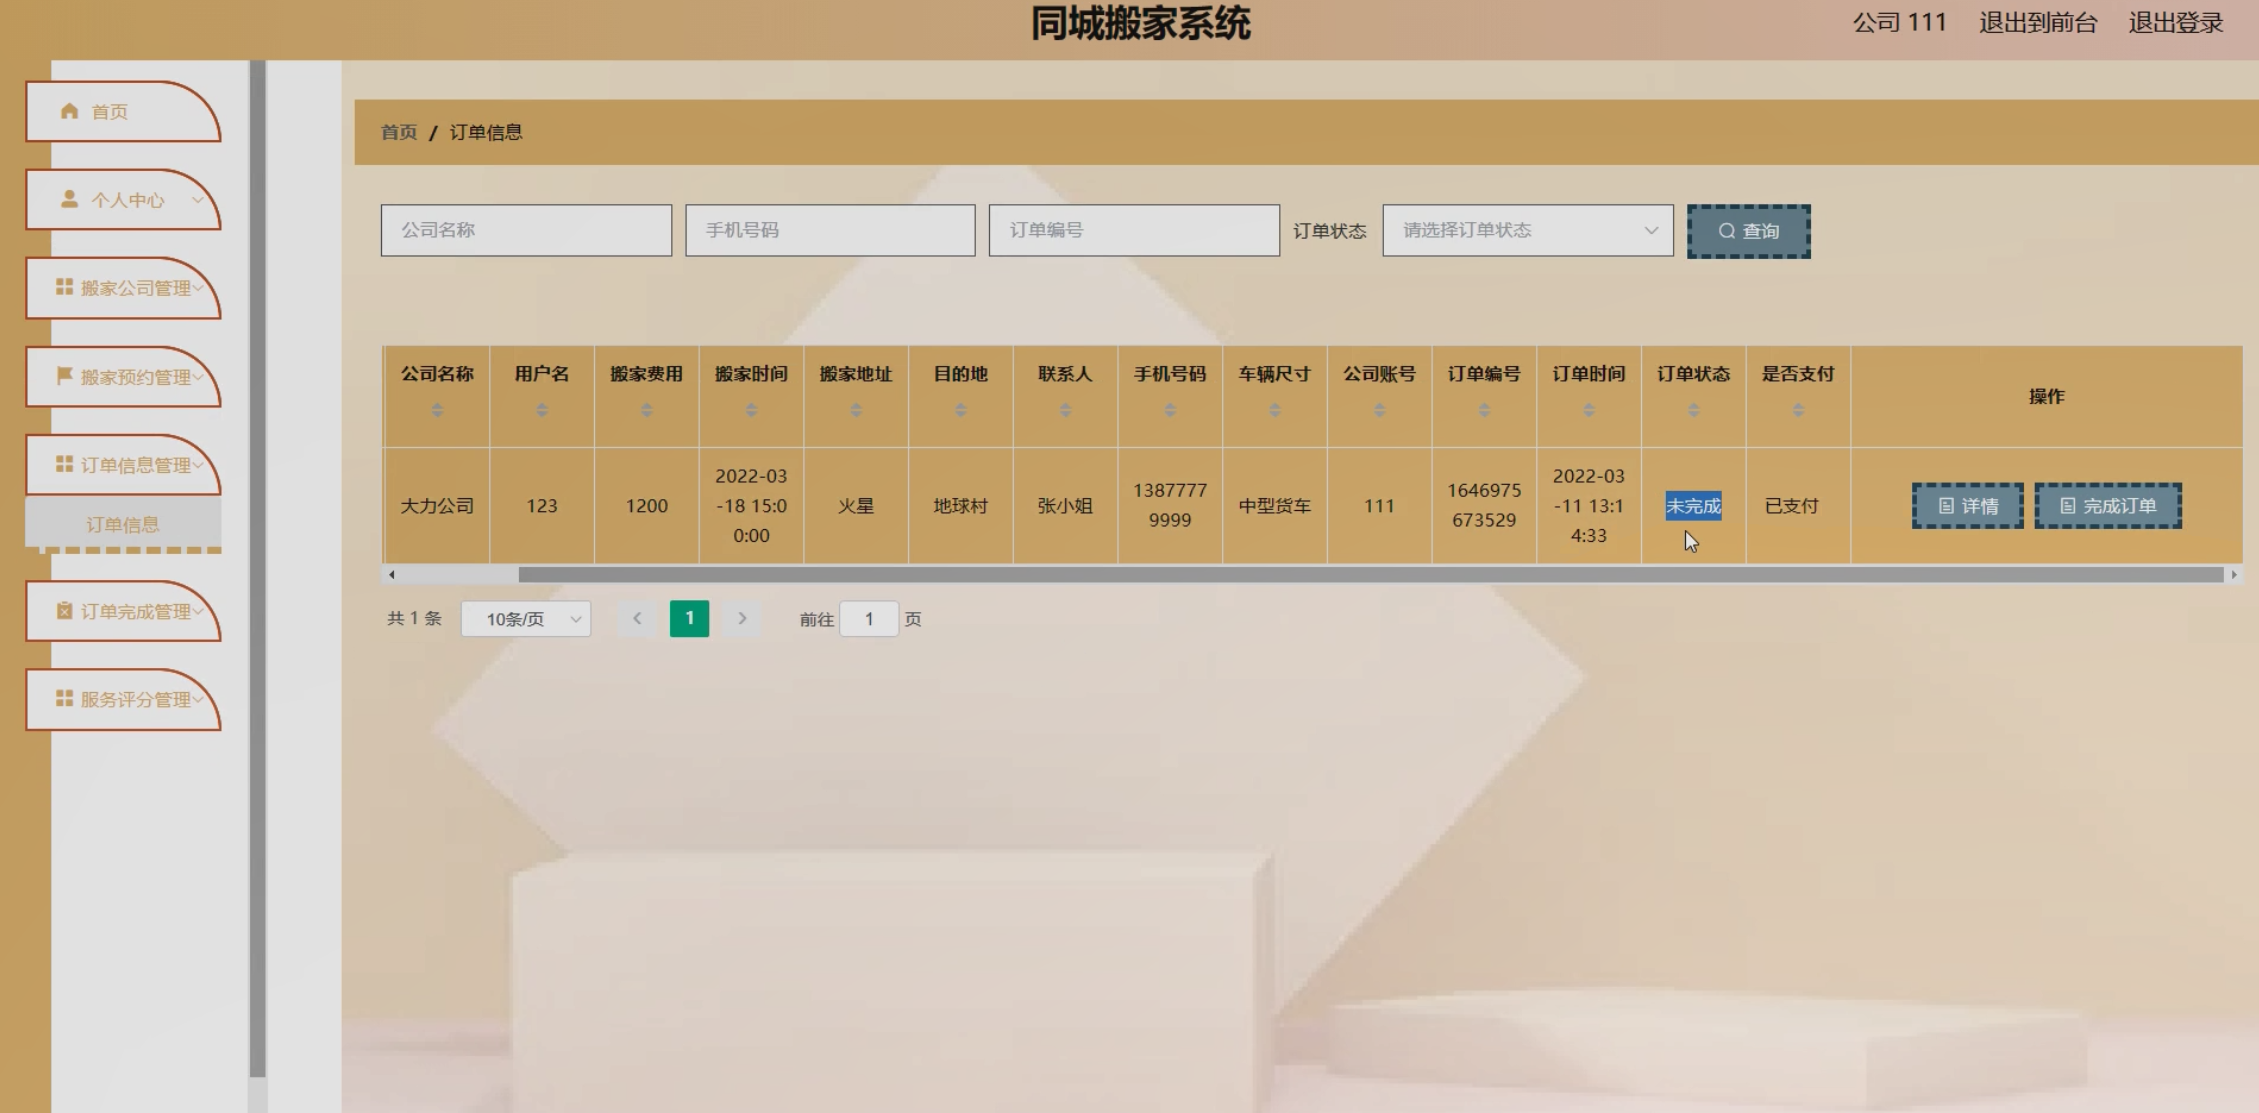Sort by 订单时间 column arrows
Image resolution: width=2259 pixels, height=1113 pixels.
(1589, 410)
